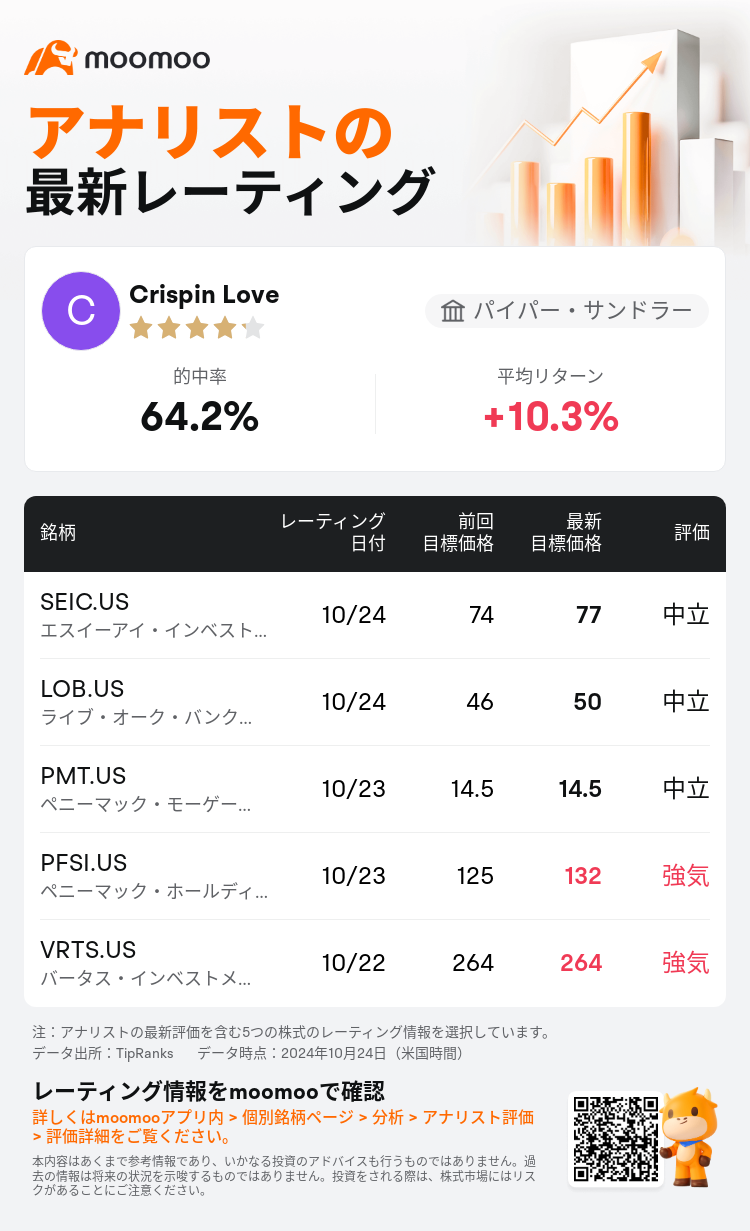Click the 64.2% hit rate value
This screenshot has width=750, height=1231.
200,416
